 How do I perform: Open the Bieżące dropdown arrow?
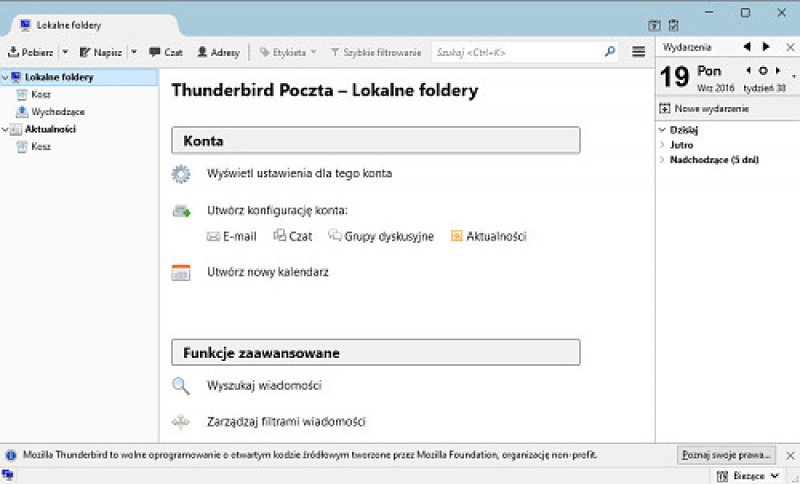click(x=774, y=476)
